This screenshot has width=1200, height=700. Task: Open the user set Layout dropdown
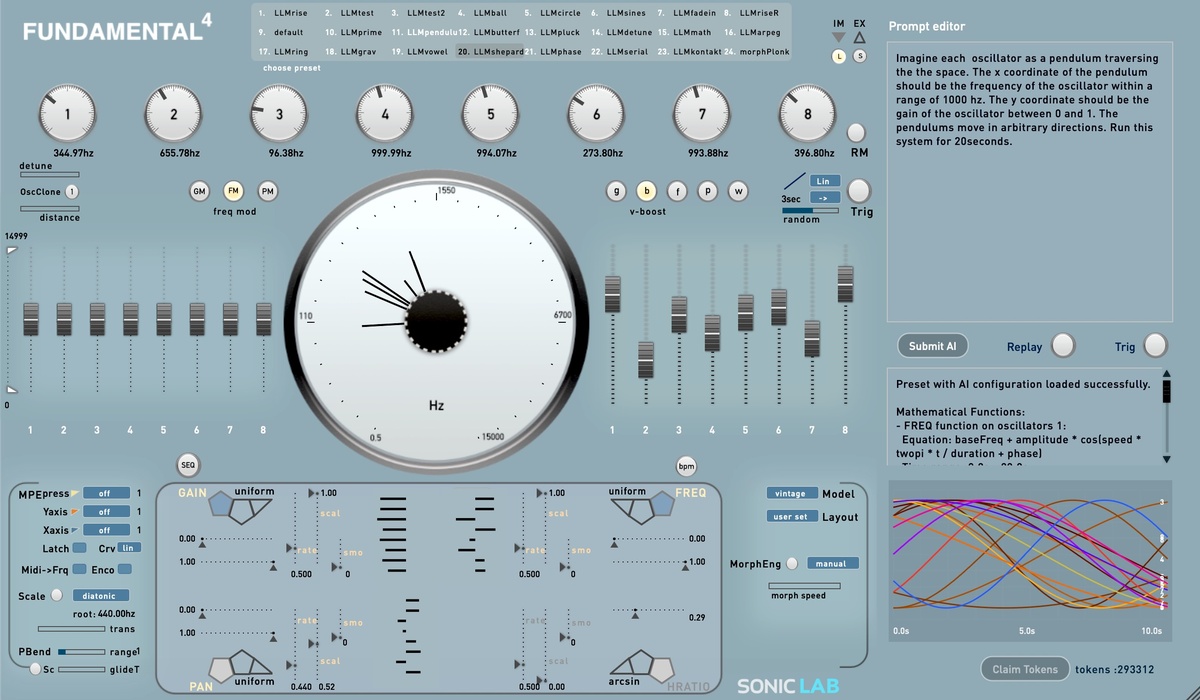(x=792, y=517)
